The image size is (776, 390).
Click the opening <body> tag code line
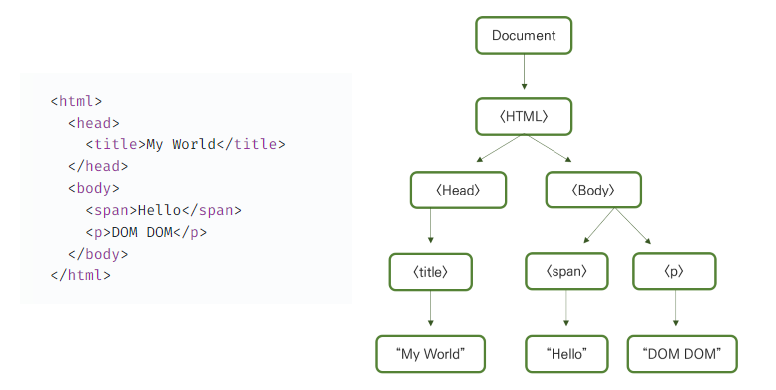[94, 189]
